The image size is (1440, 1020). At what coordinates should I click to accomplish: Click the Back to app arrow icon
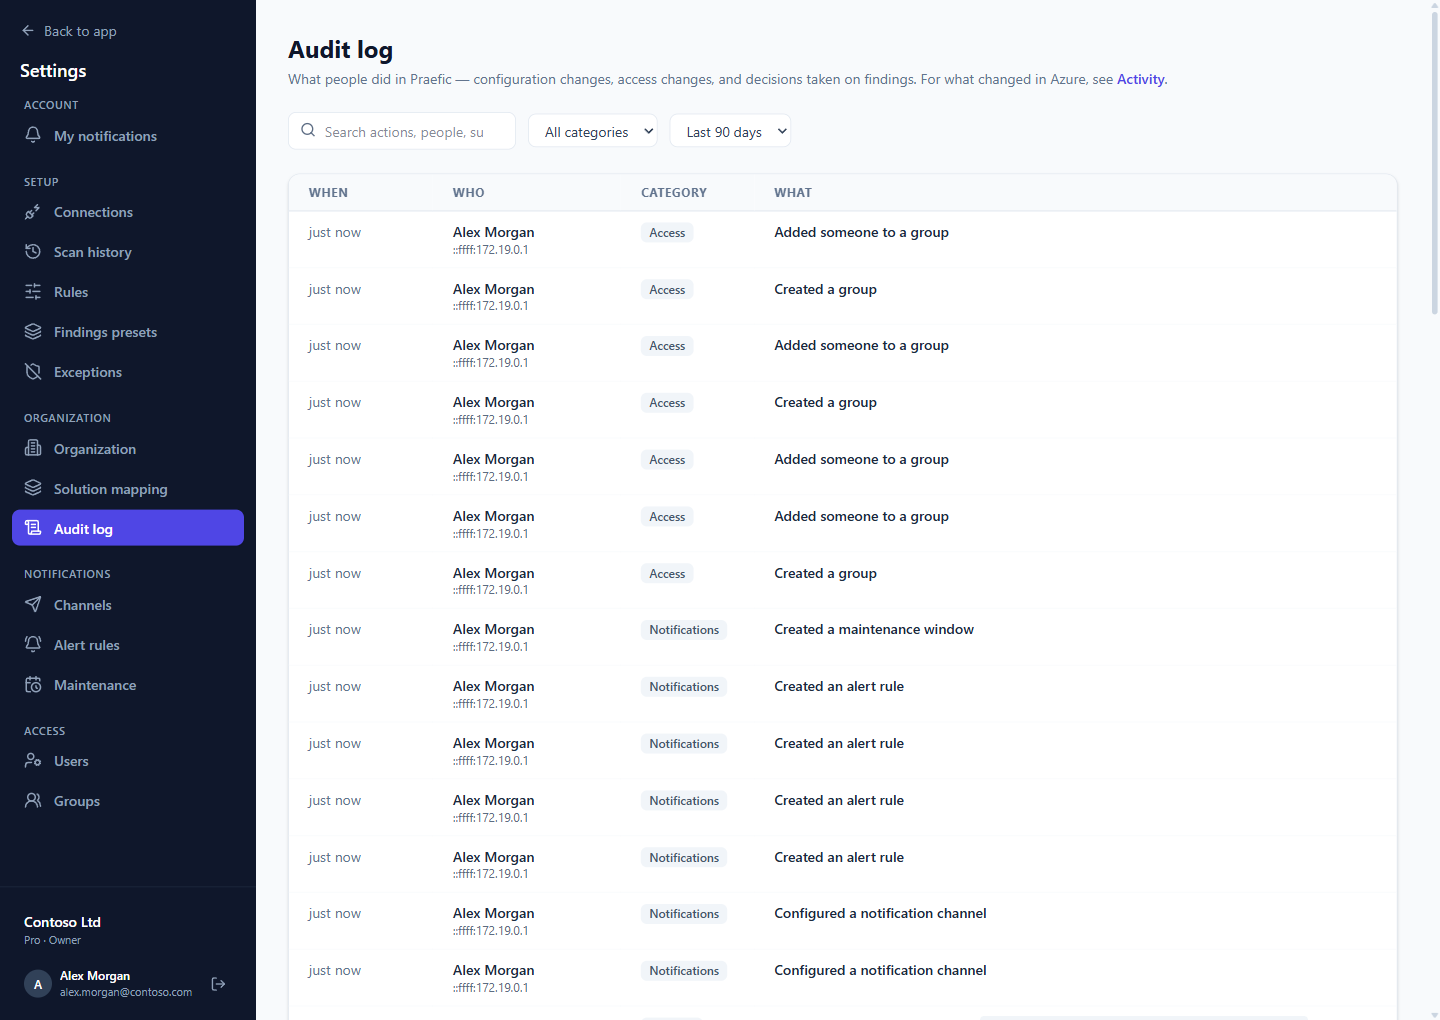point(28,31)
